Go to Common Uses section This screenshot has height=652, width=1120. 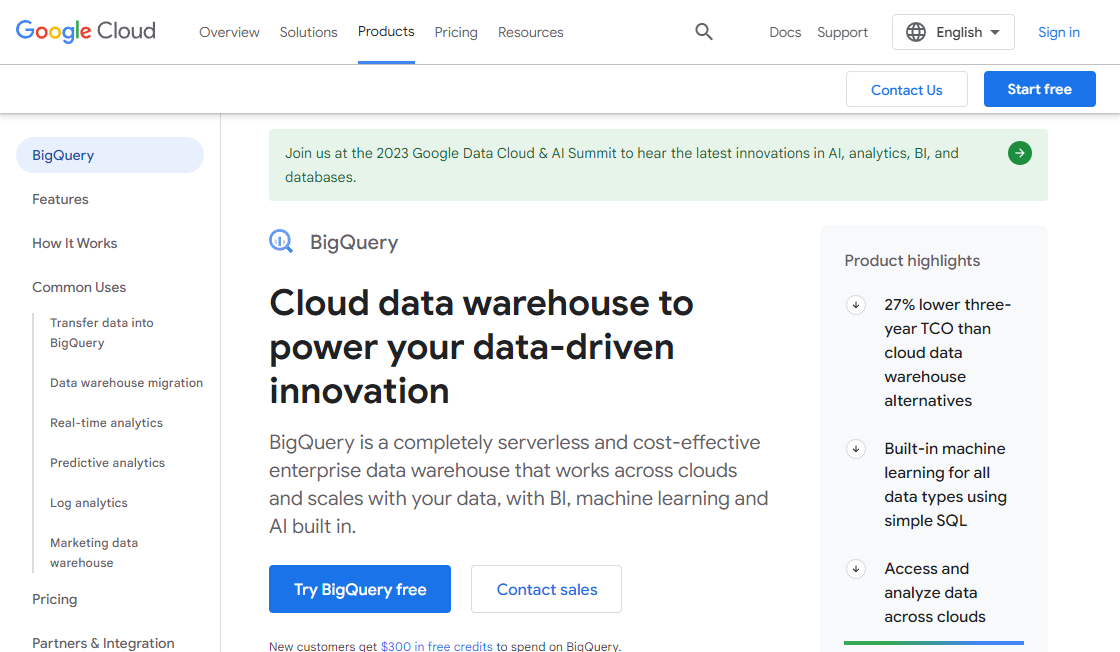79,287
